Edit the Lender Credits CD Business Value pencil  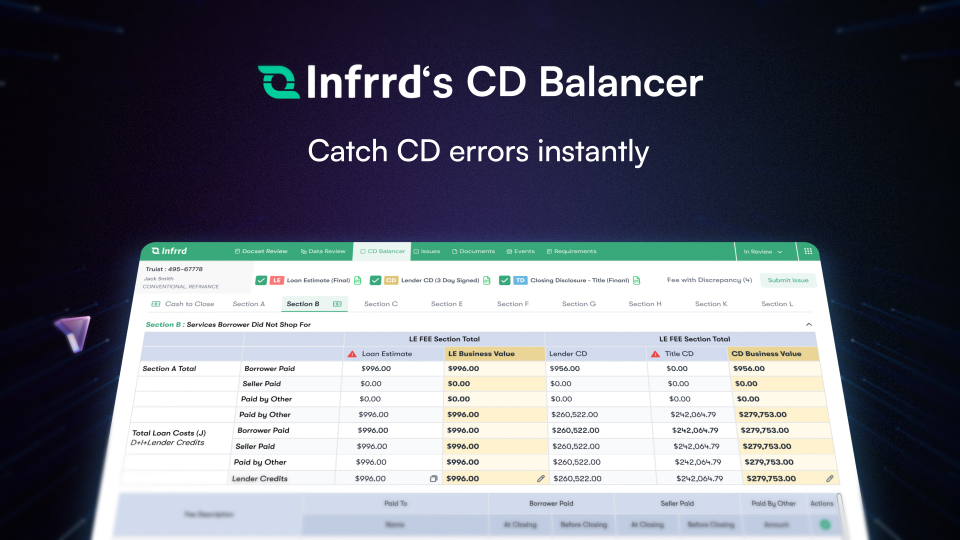[x=830, y=479]
